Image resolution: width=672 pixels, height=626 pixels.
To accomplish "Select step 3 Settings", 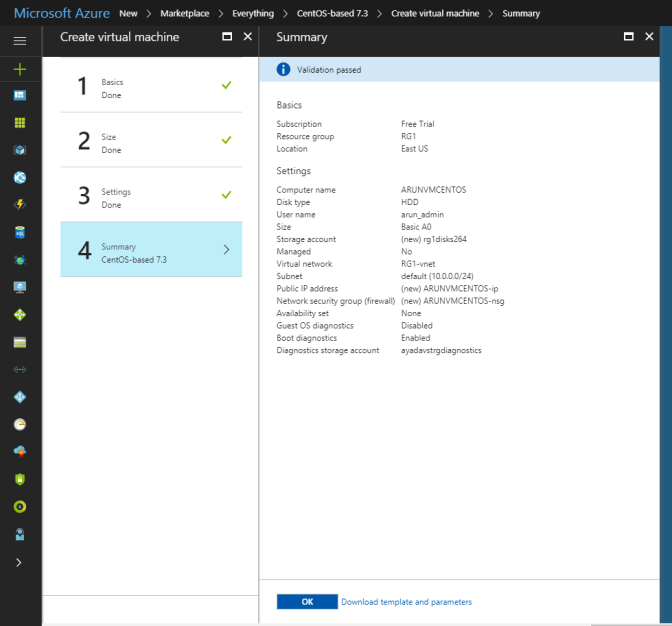I will (150, 196).
